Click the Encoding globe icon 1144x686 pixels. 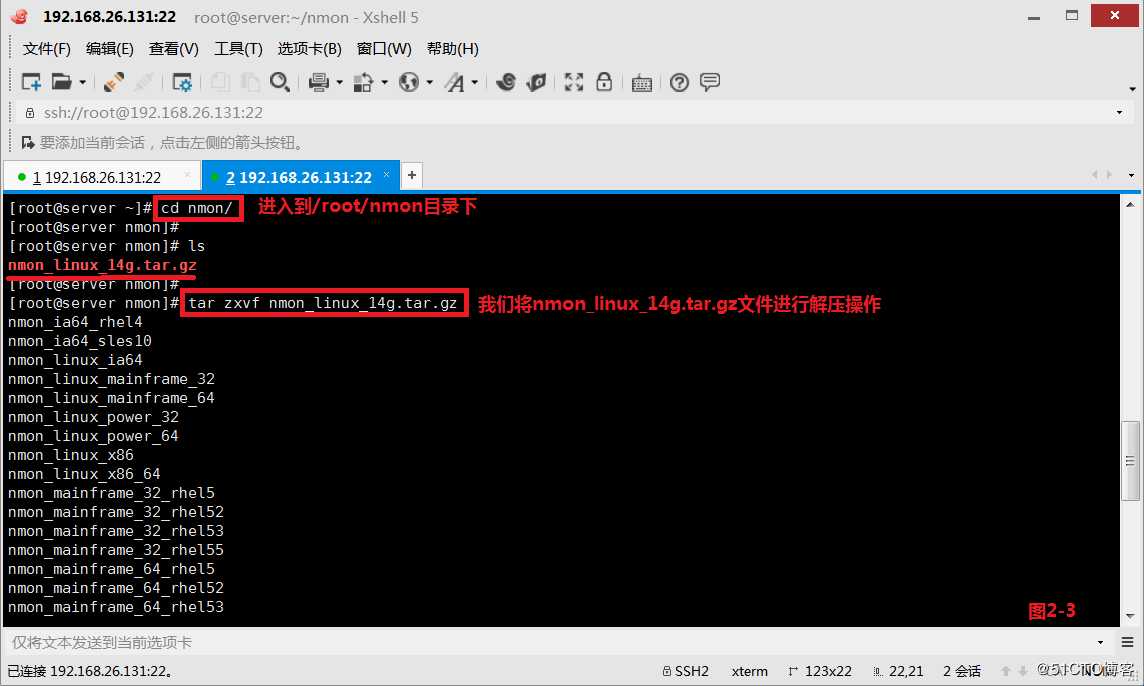pos(409,82)
